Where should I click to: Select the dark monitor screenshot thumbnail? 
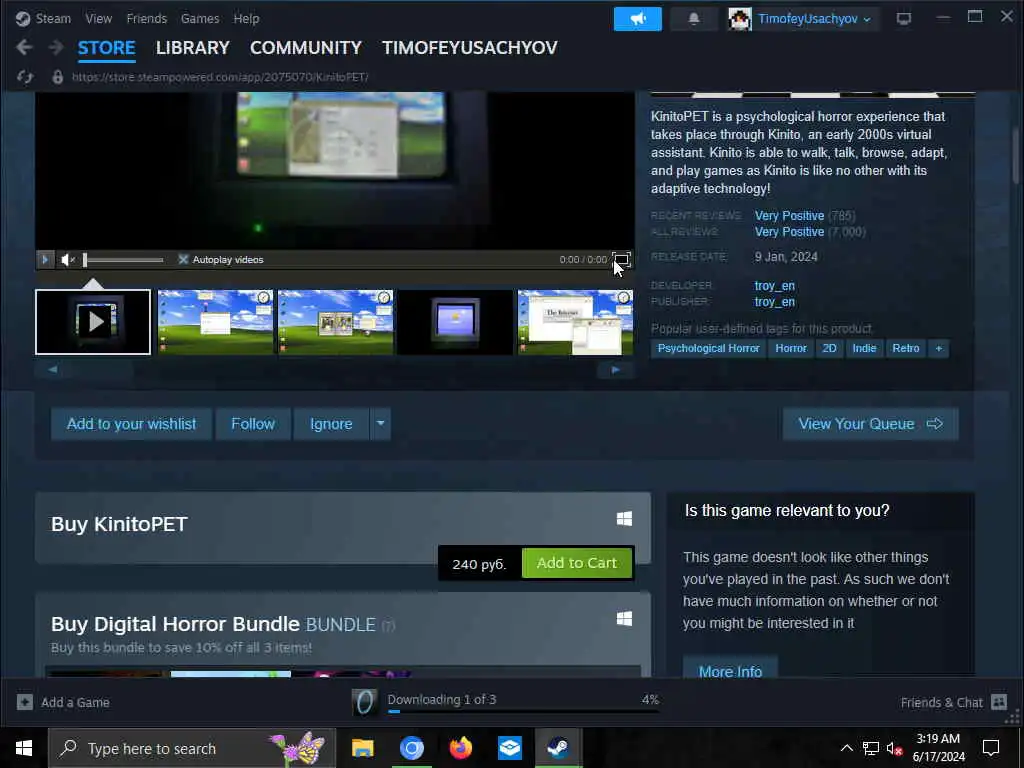[455, 322]
